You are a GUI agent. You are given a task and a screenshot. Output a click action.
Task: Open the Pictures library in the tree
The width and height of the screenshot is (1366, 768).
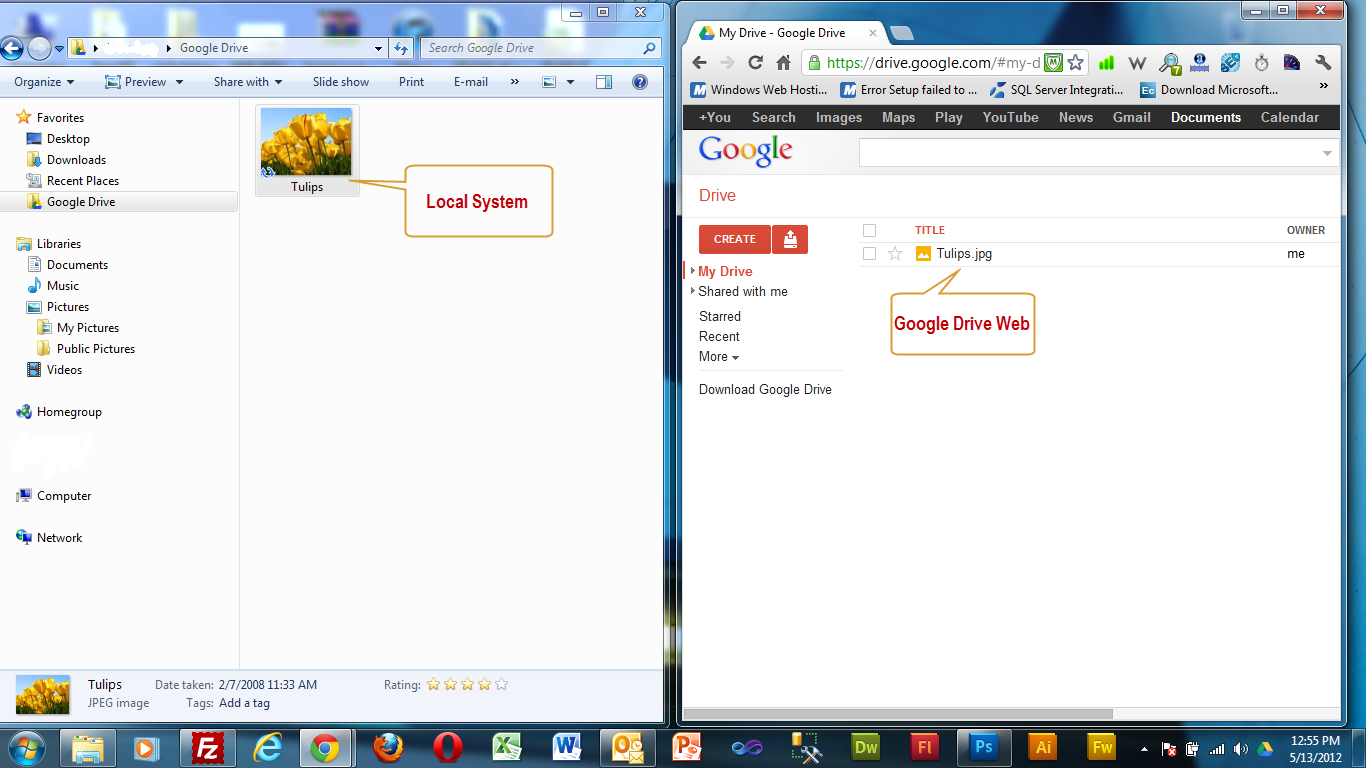pyautogui.click(x=68, y=307)
